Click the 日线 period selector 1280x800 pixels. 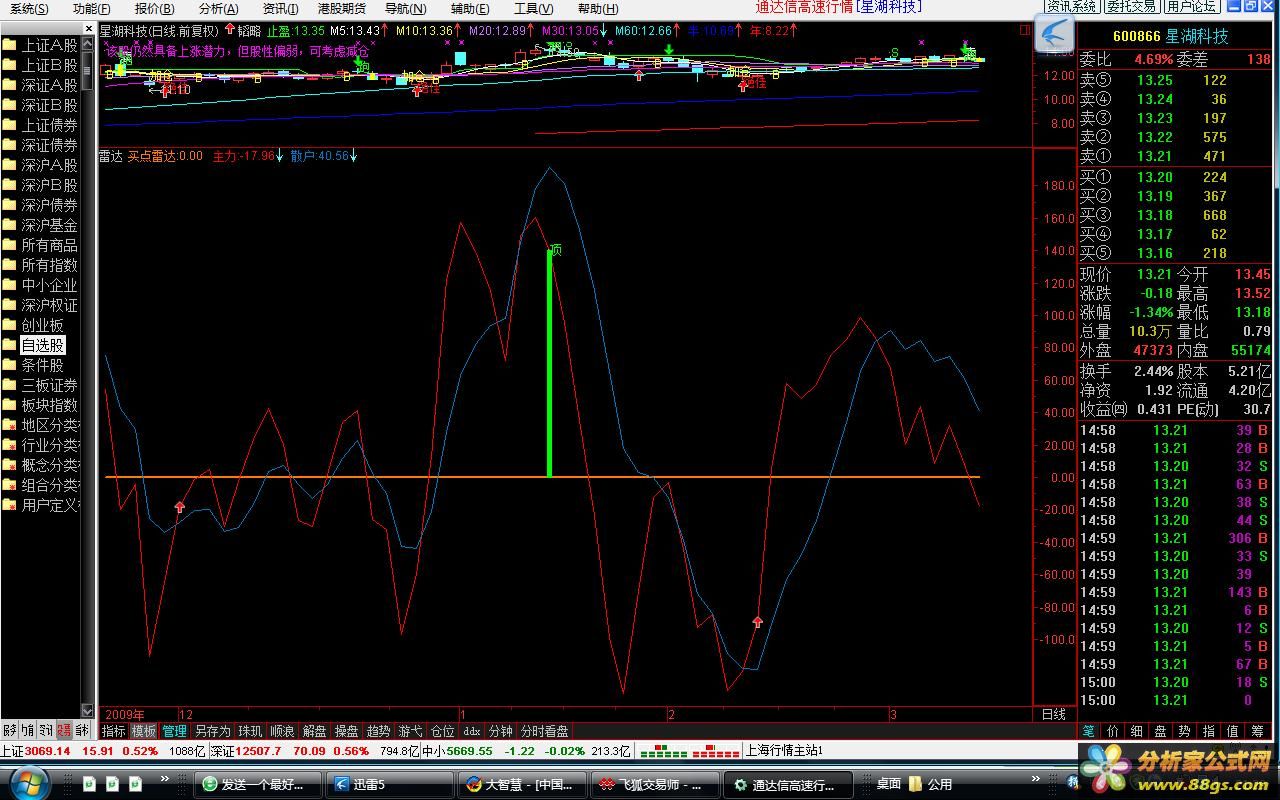1054,714
